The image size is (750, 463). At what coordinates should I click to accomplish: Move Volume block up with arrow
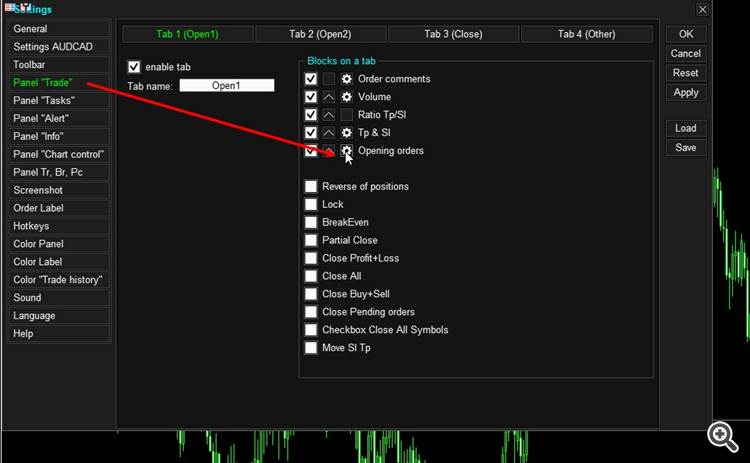pos(329,97)
